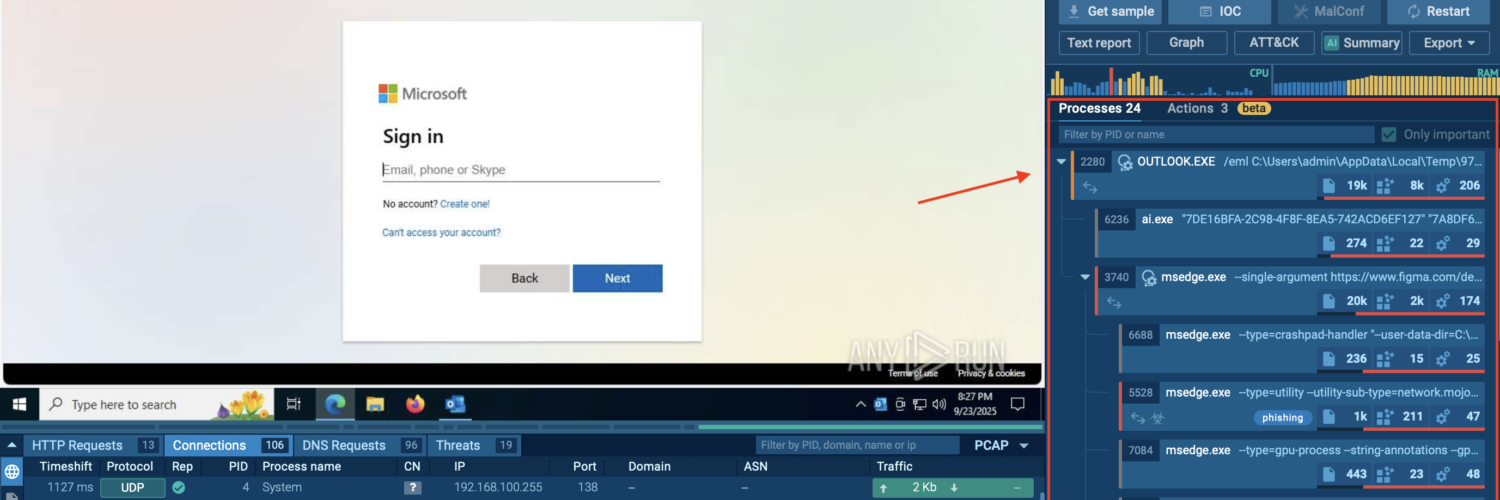1500x500 pixels.
Task: Open the Export dropdown
Action: (x=1449, y=43)
